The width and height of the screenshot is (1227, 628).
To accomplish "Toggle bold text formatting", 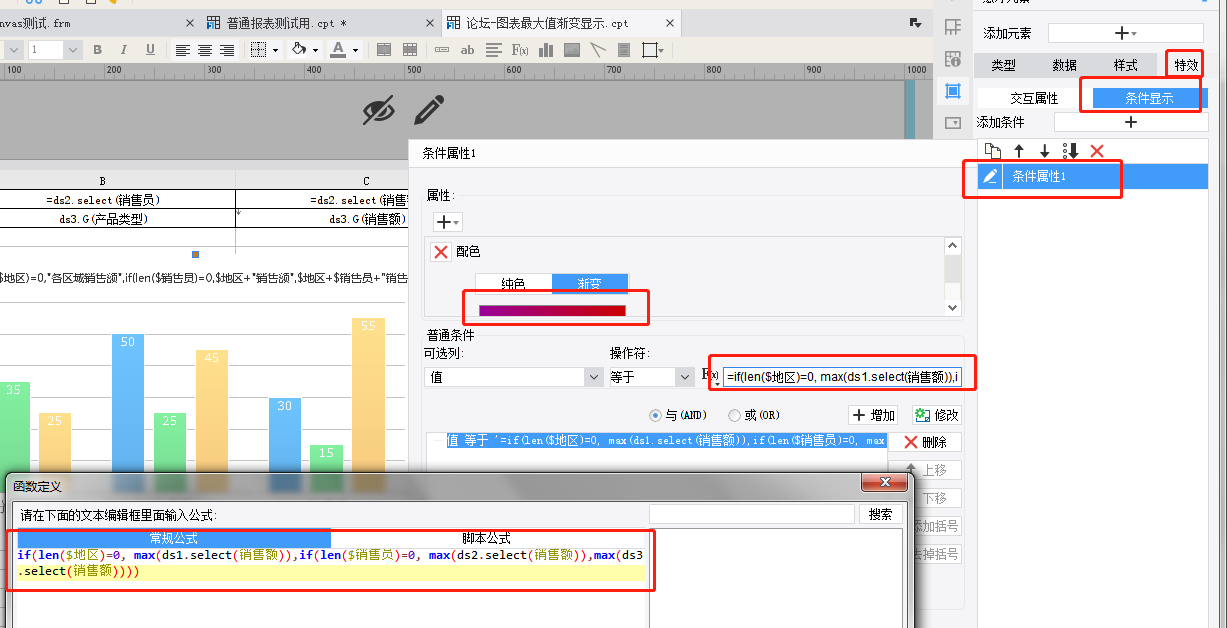I will (x=98, y=50).
